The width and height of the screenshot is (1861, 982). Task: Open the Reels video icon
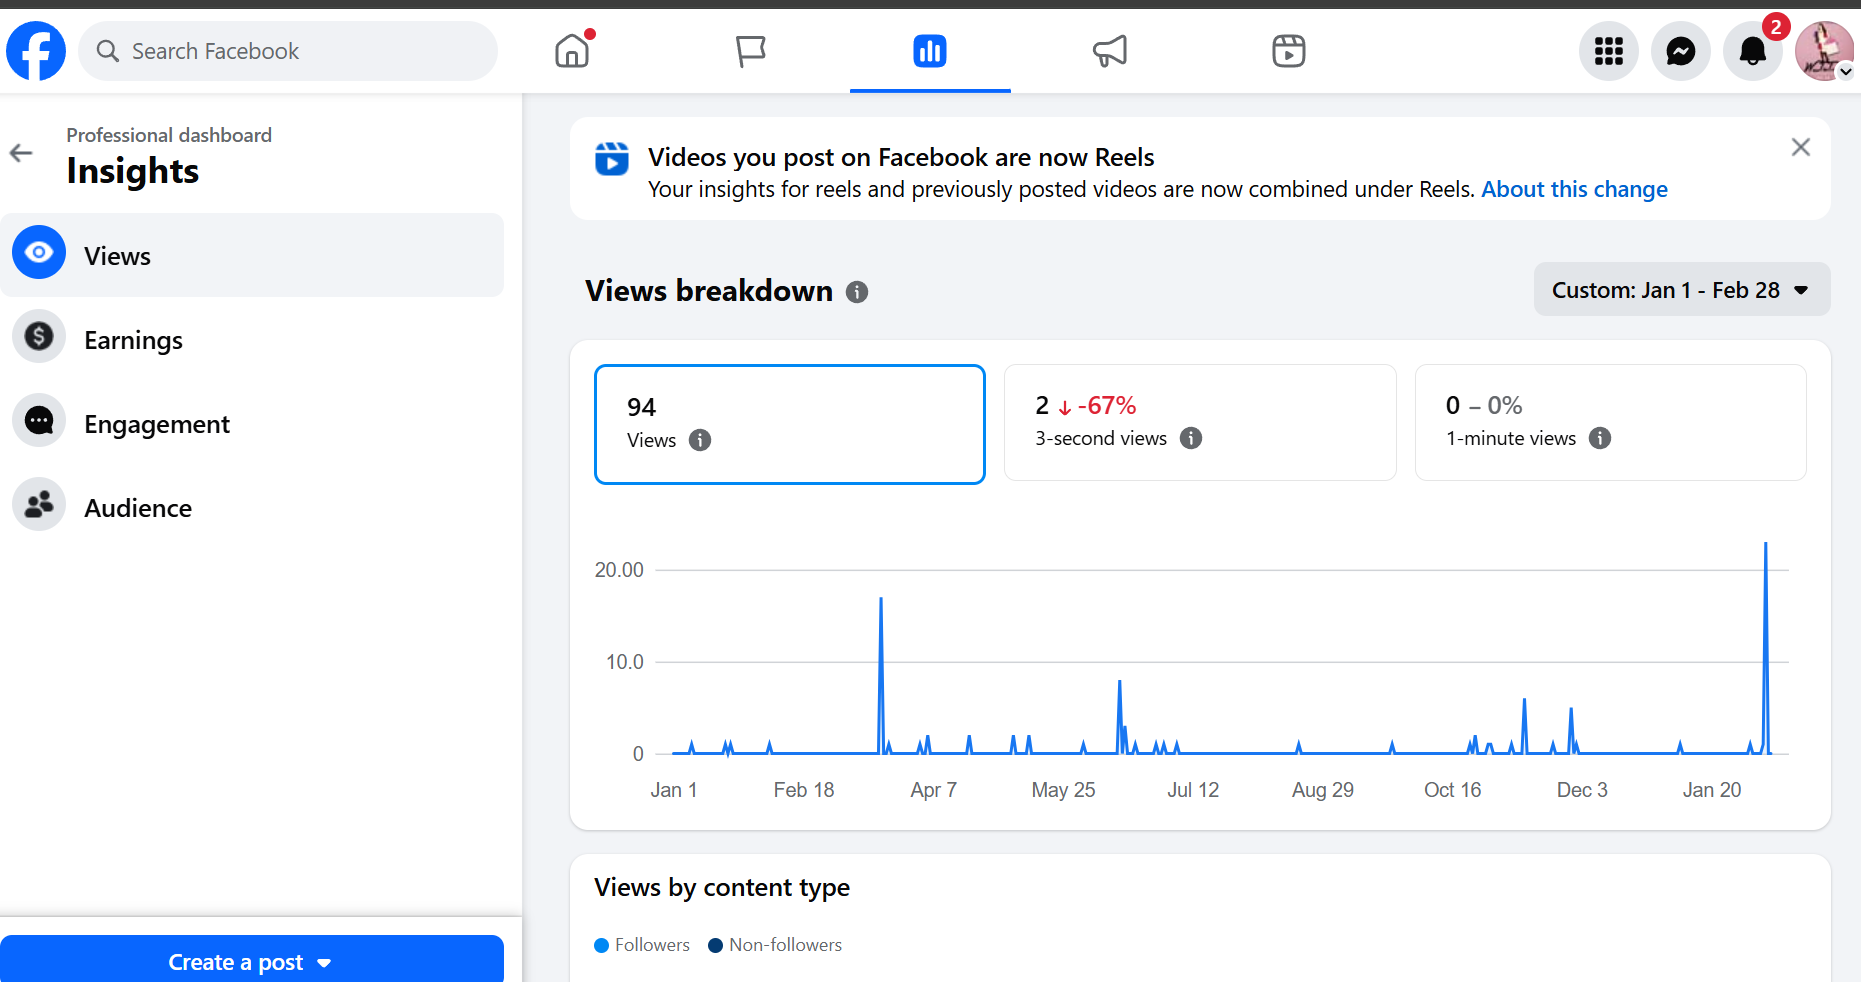pos(1288,51)
